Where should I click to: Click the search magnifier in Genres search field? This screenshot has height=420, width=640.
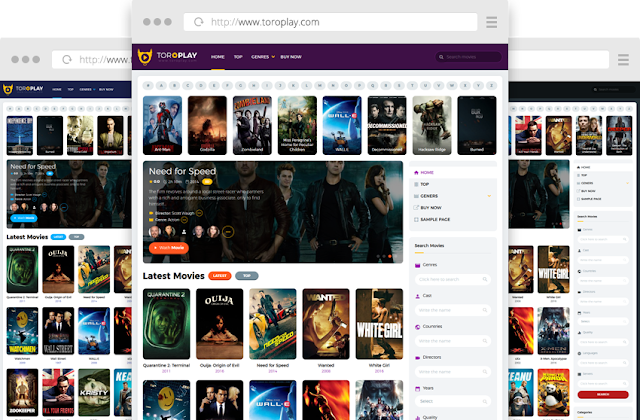click(x=485, y=280)
